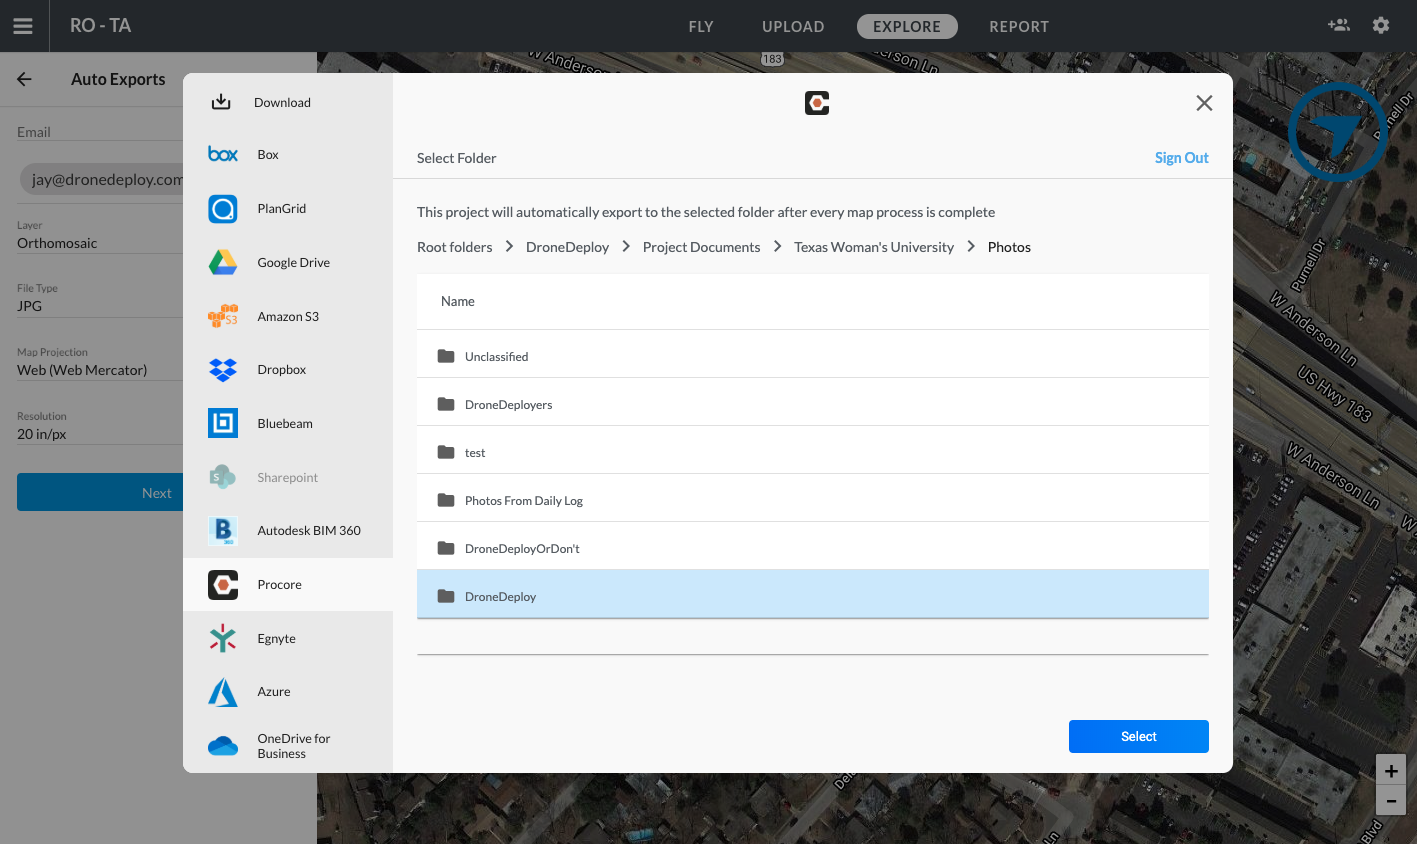Pick the Bluebeam icon
The width and height of the screenshot is (1417, 844).
pos(223,423)
